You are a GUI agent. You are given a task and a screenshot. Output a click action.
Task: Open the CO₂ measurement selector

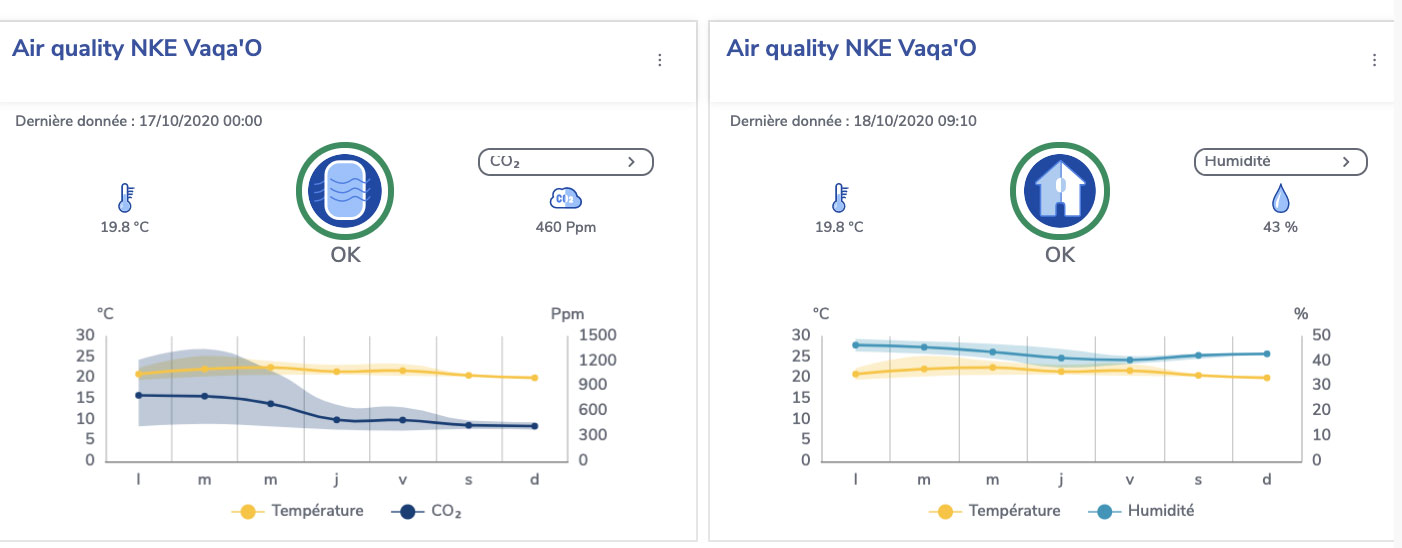click(565, 161)
